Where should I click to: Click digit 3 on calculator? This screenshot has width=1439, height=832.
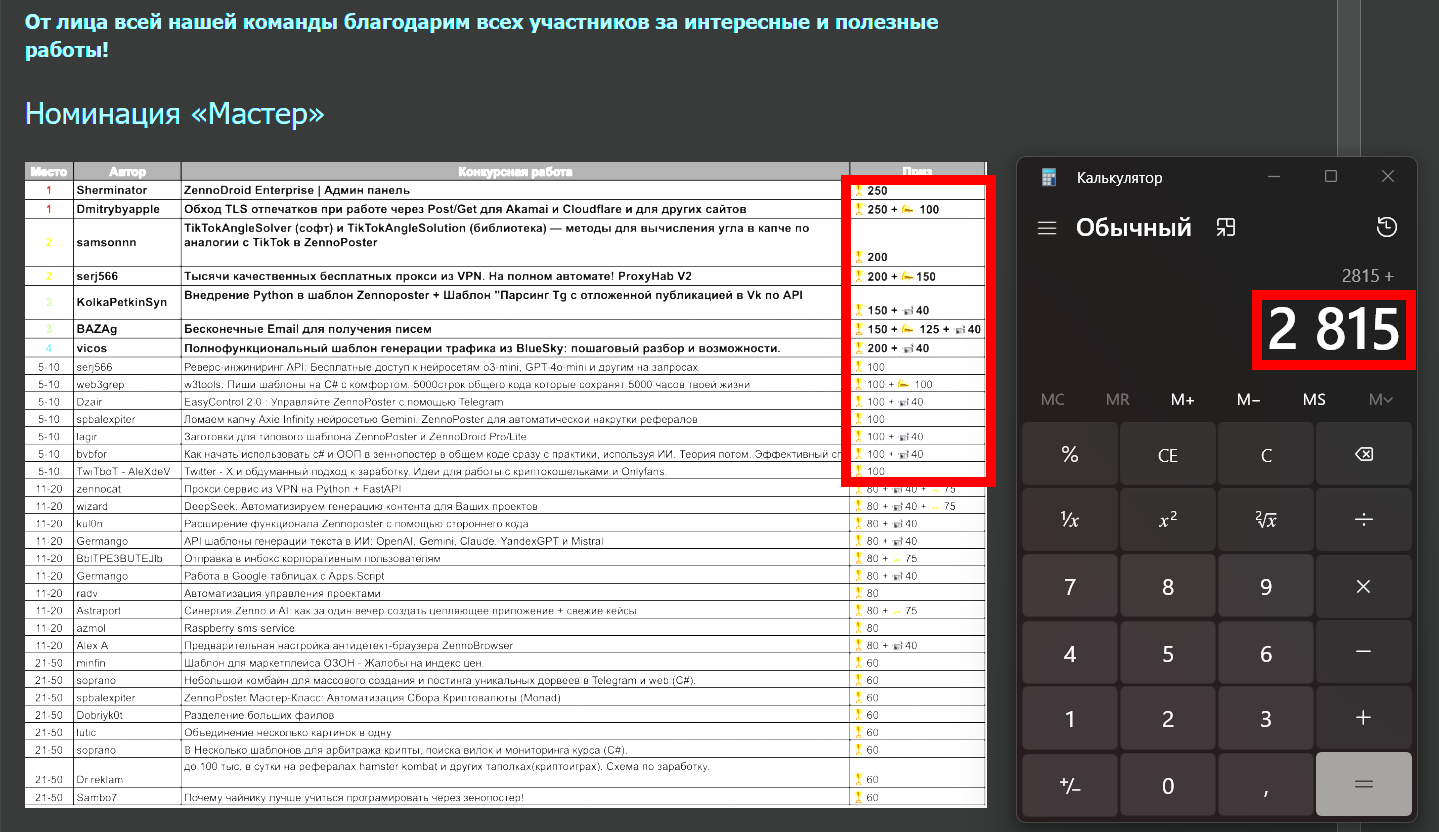[1265, 718]
